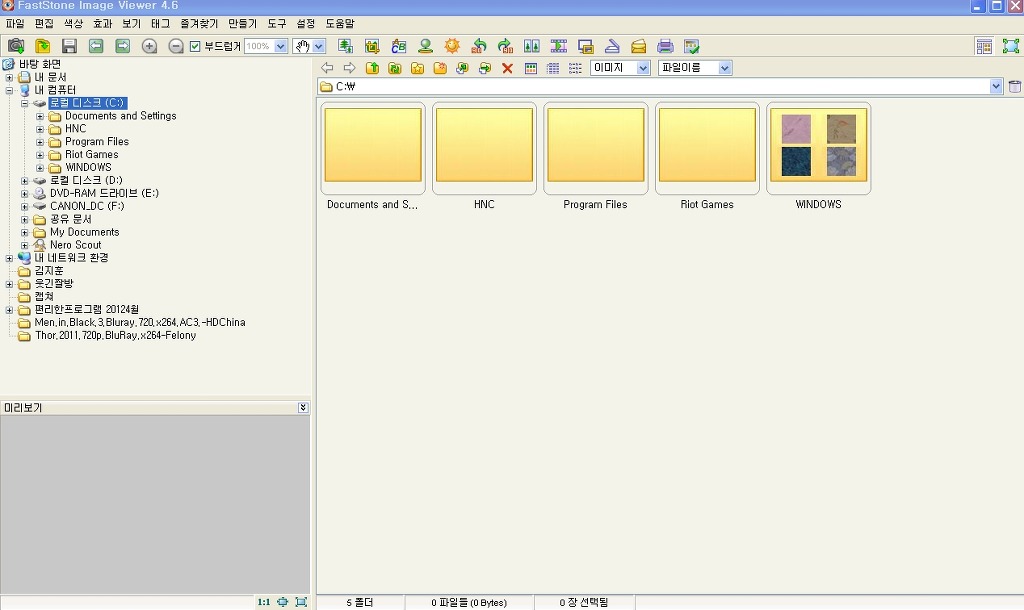
Task: Click the red X delete icon
Action: (x=507, y=68)
